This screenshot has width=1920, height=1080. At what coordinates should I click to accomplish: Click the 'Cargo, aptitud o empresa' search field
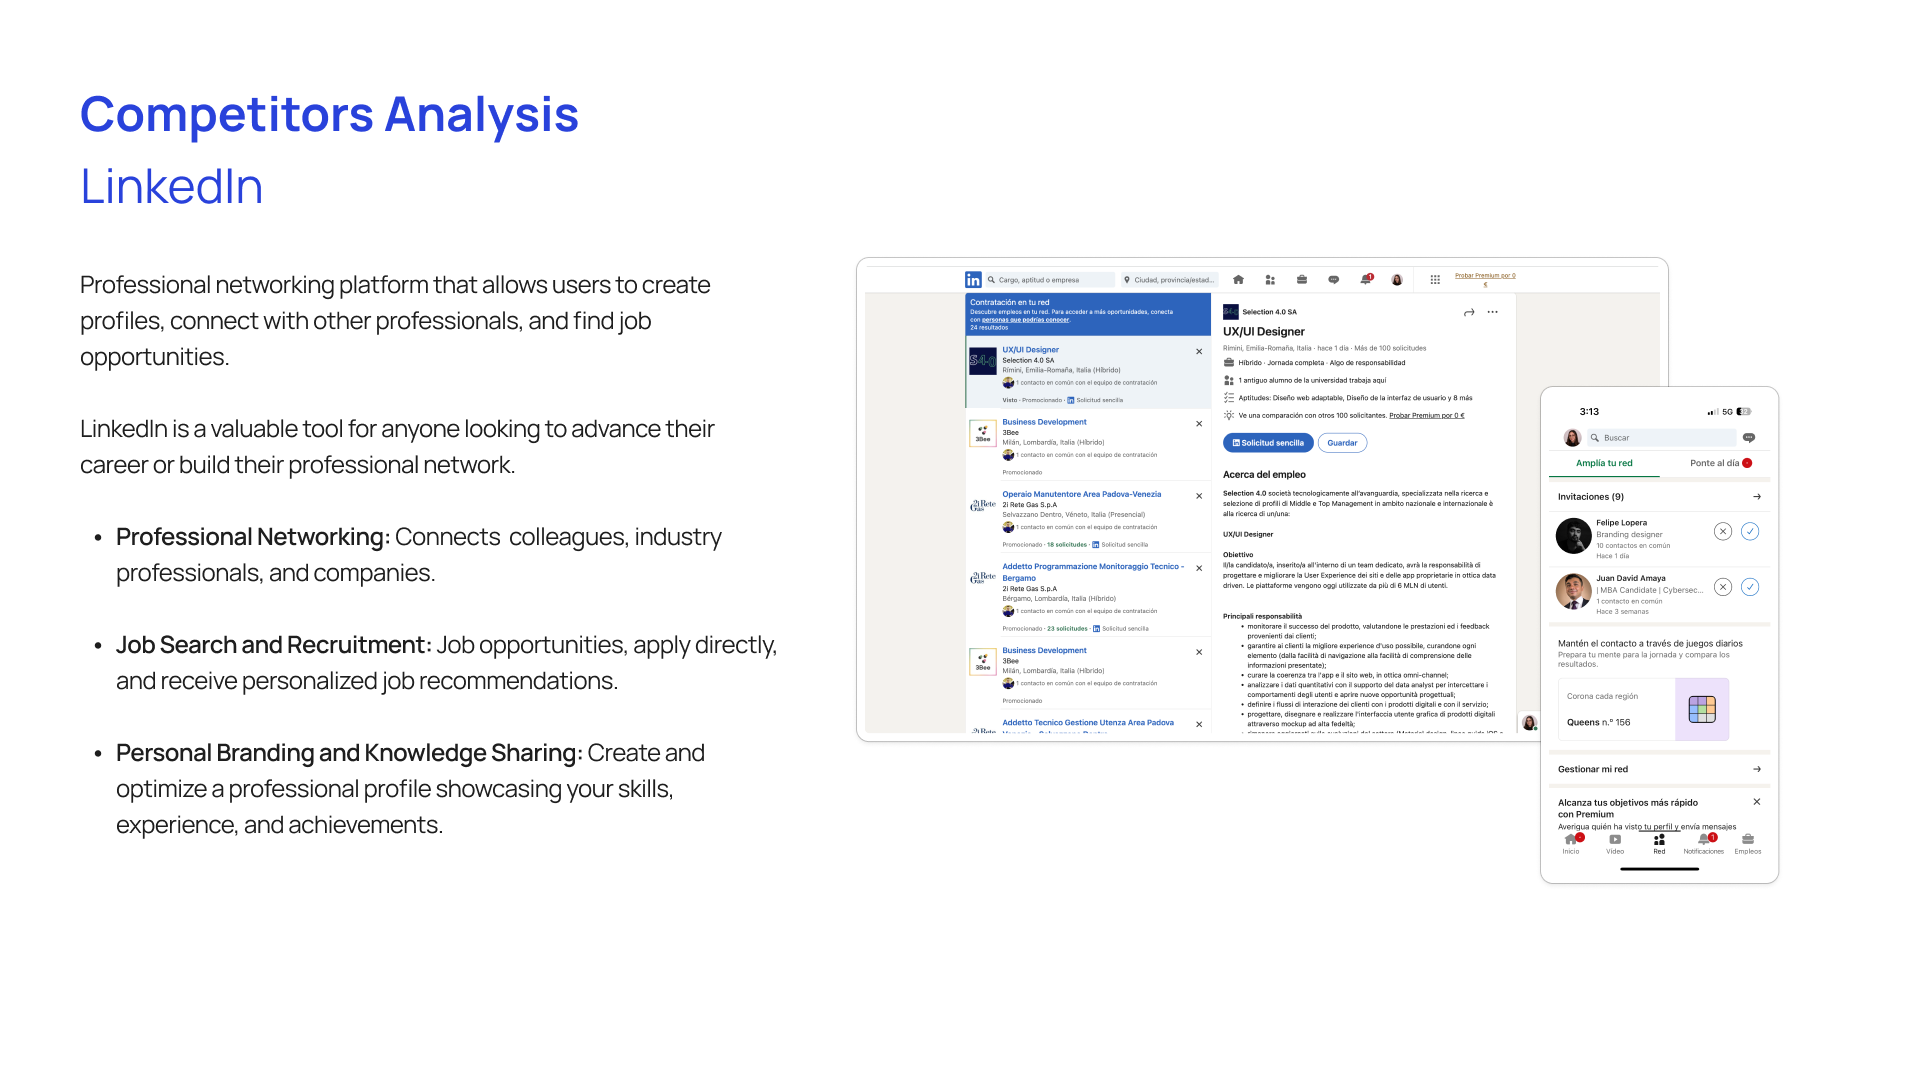1050,280
